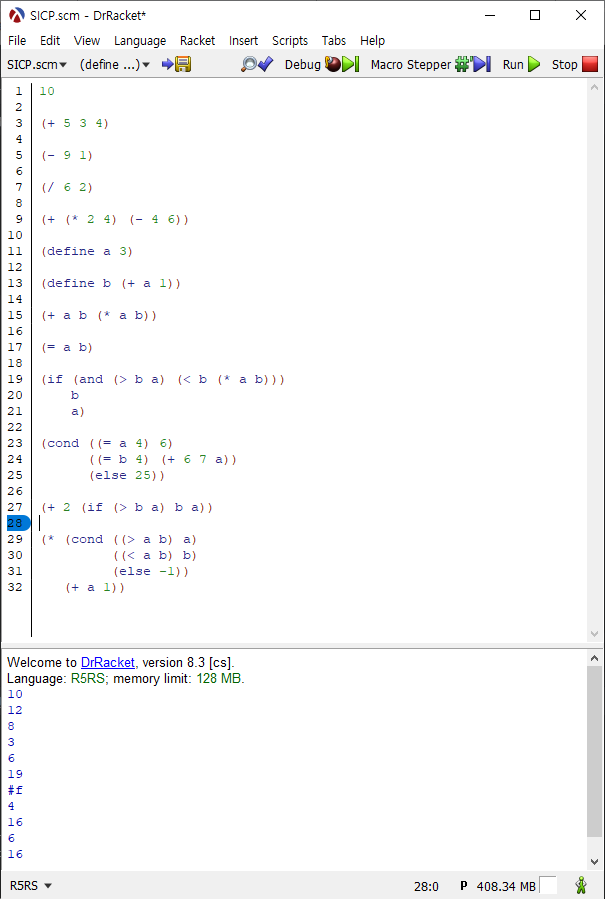Expand the (define ...) definitions dropdown
605x899 pixels.
(114, 64)
